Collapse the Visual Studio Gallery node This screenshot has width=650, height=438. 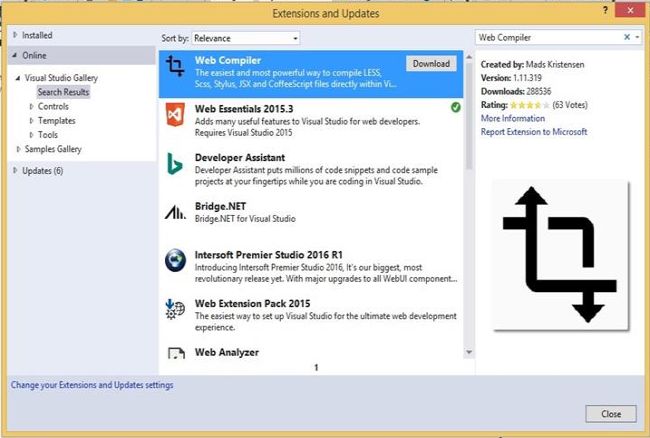[17, 77]
